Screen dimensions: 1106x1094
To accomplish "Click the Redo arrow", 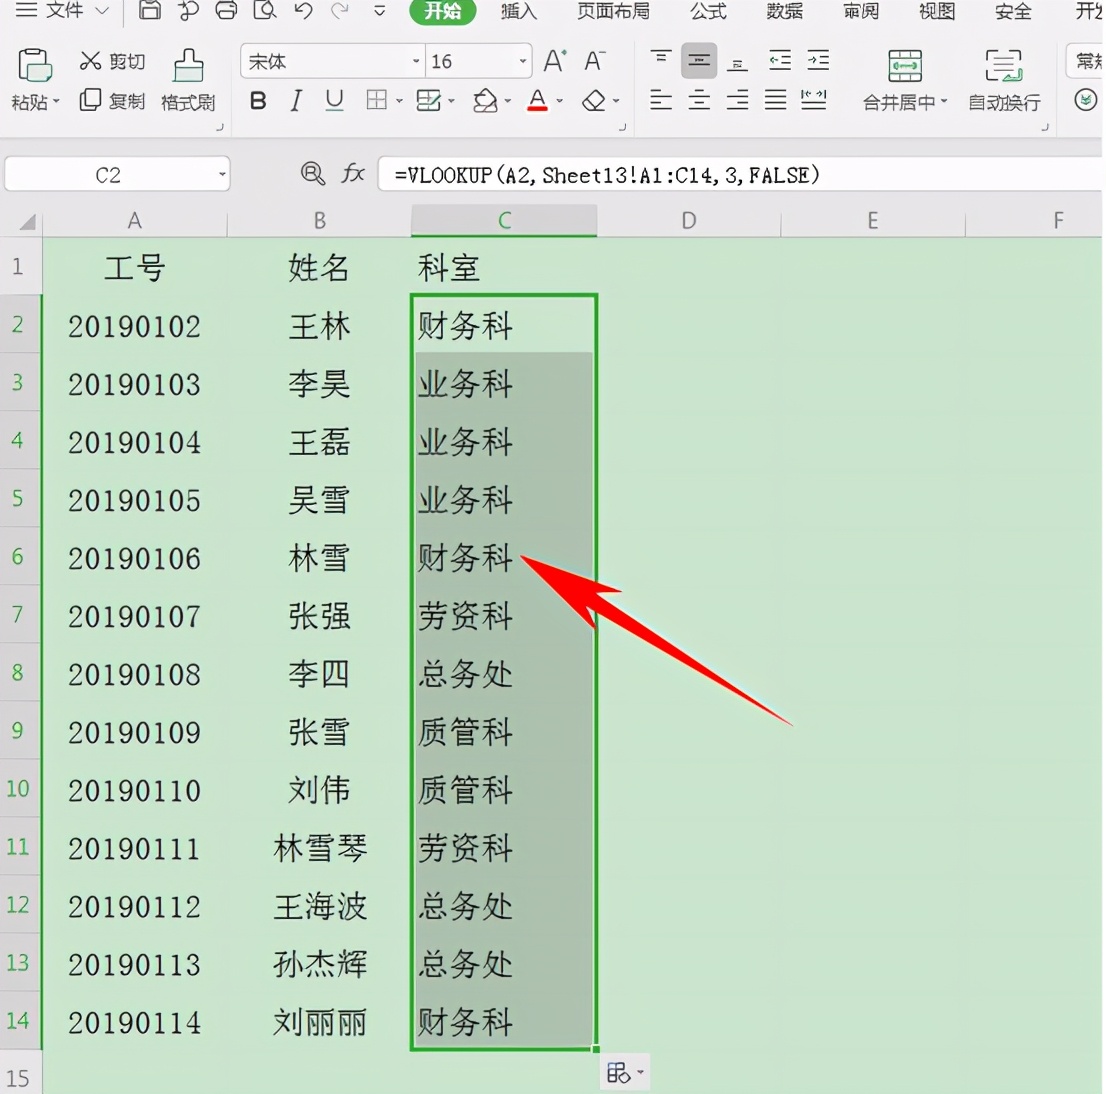I will [x=341, y=10].
